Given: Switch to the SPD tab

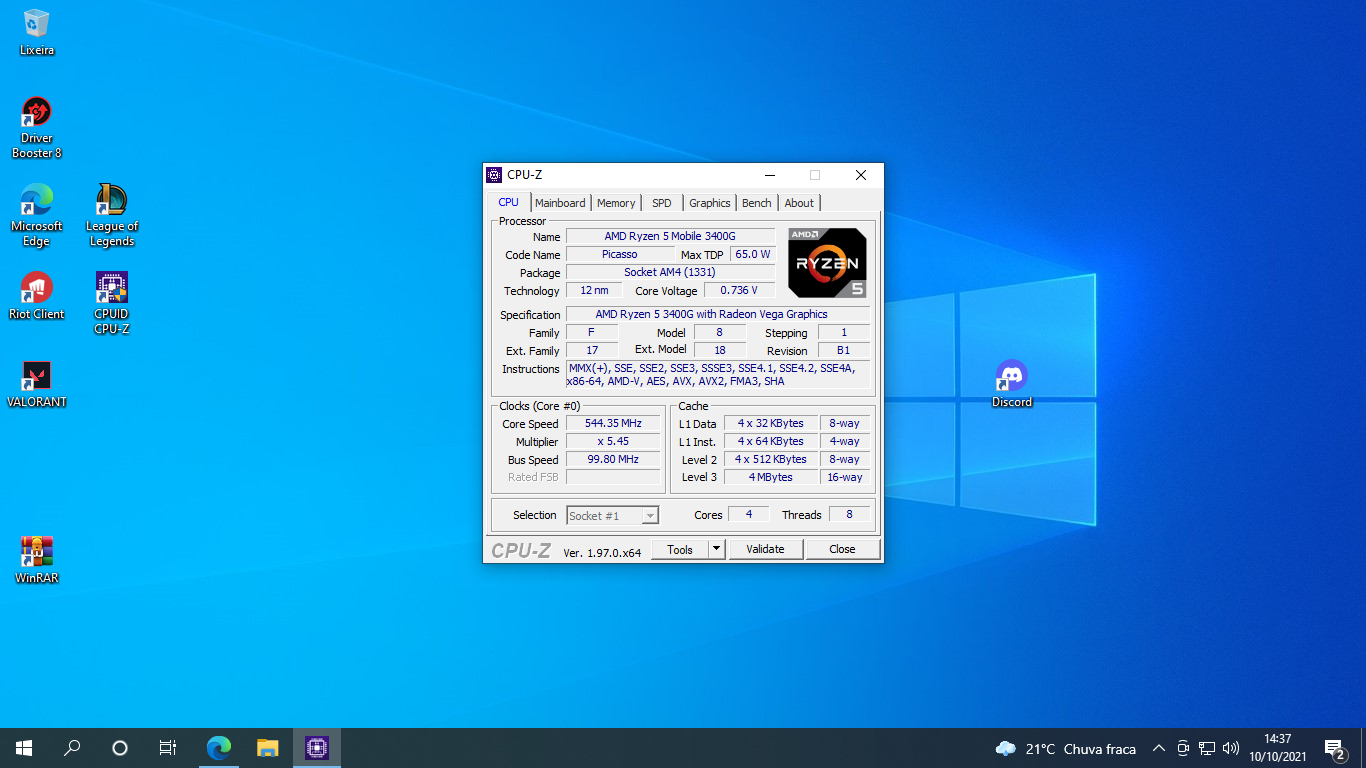Looking at the screenshot, I should 662,203.
